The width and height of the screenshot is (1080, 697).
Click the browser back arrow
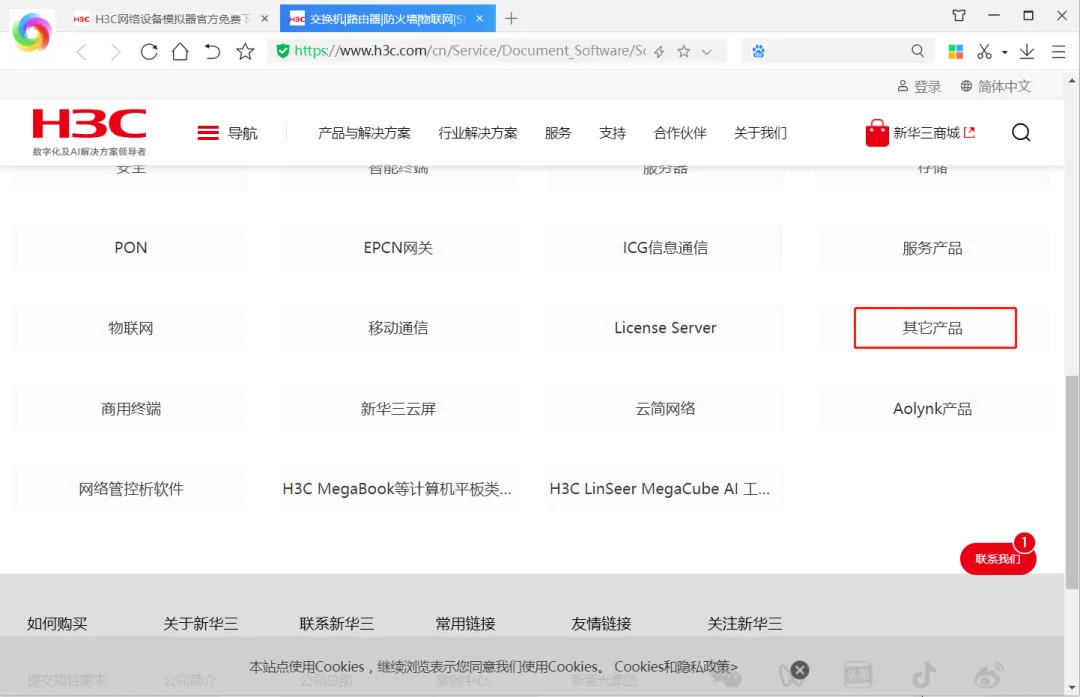81,52
